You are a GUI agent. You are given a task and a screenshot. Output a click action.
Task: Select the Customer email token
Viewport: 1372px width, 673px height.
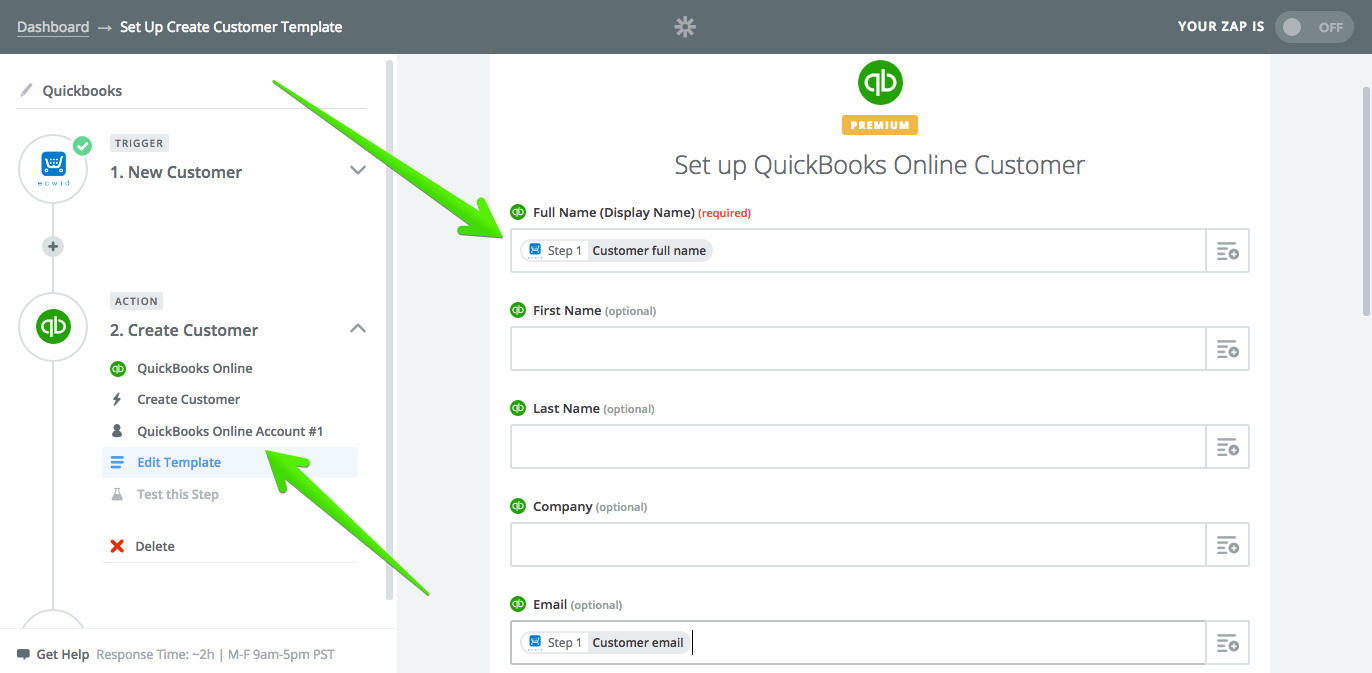(x=606, y=643)
